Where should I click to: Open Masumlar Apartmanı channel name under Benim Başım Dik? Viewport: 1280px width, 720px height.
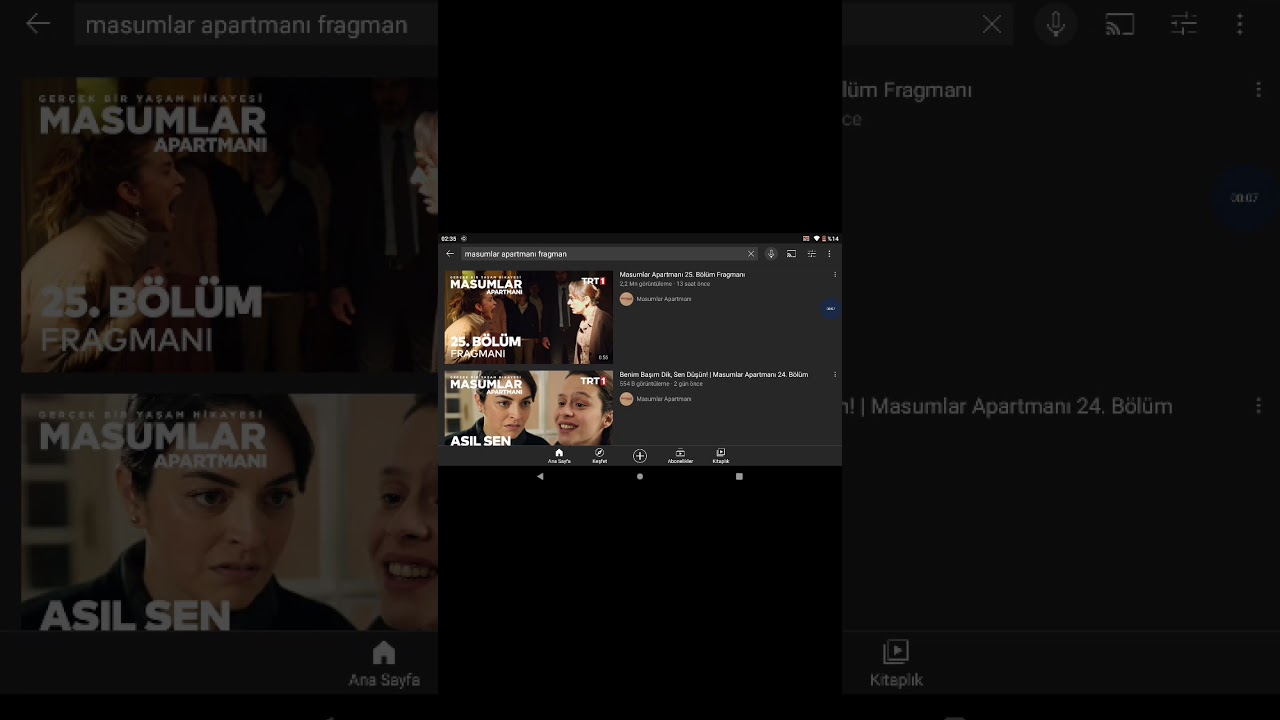coord(664,399)
